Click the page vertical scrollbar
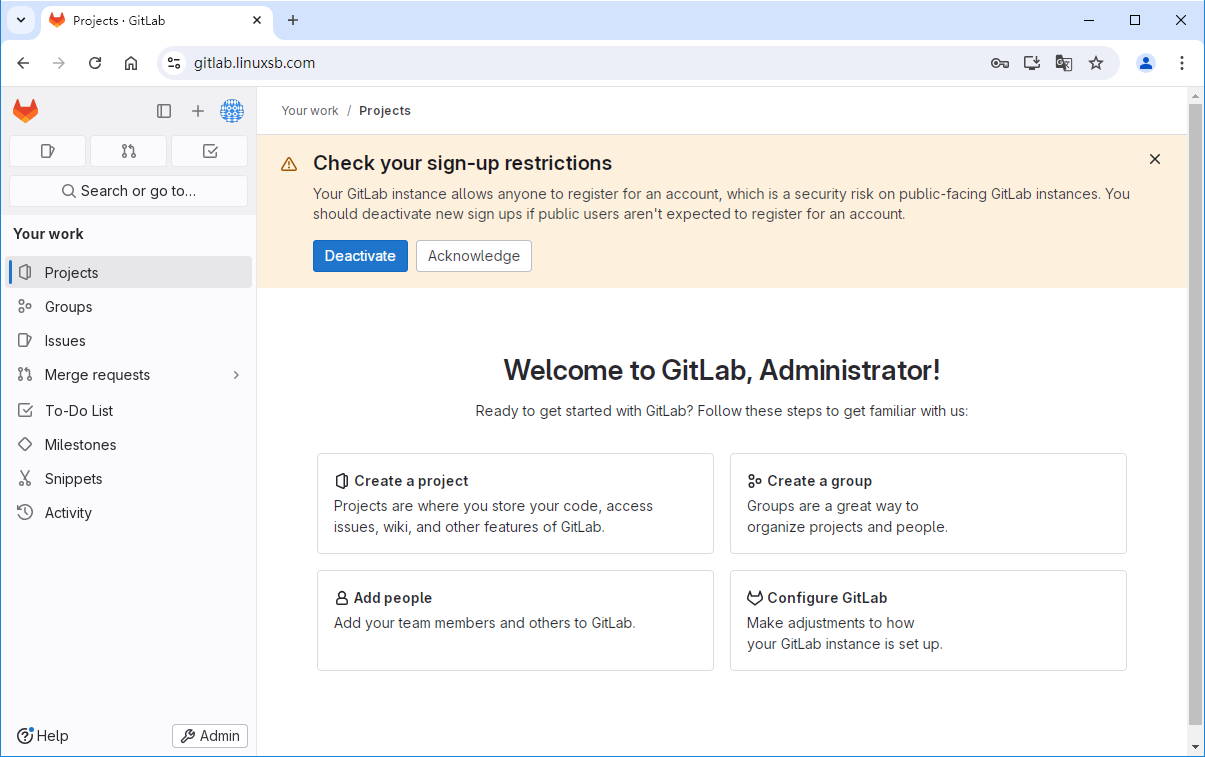The height and width of the screenshot is (757, 1205). [x=1196, y=413]
